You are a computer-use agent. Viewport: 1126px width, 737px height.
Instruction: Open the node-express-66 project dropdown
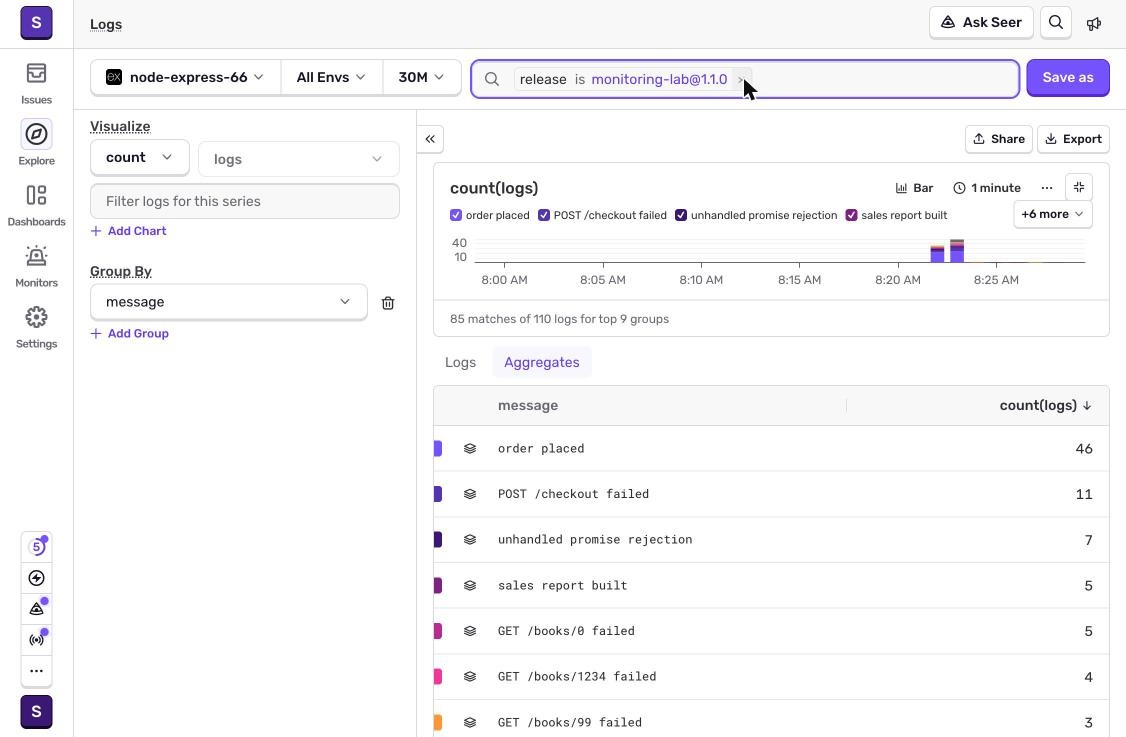click(185, 78)
